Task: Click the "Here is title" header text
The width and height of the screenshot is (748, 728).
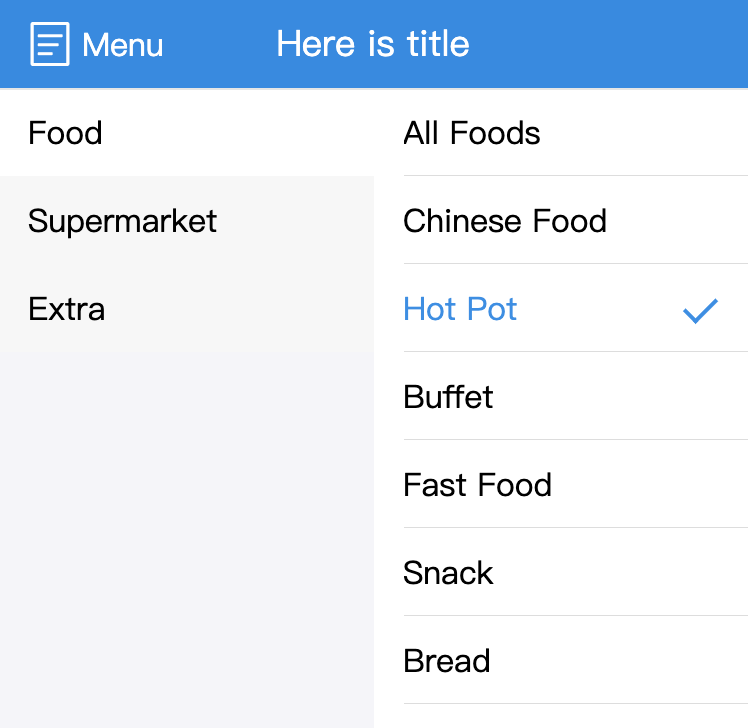Action: 373,44
